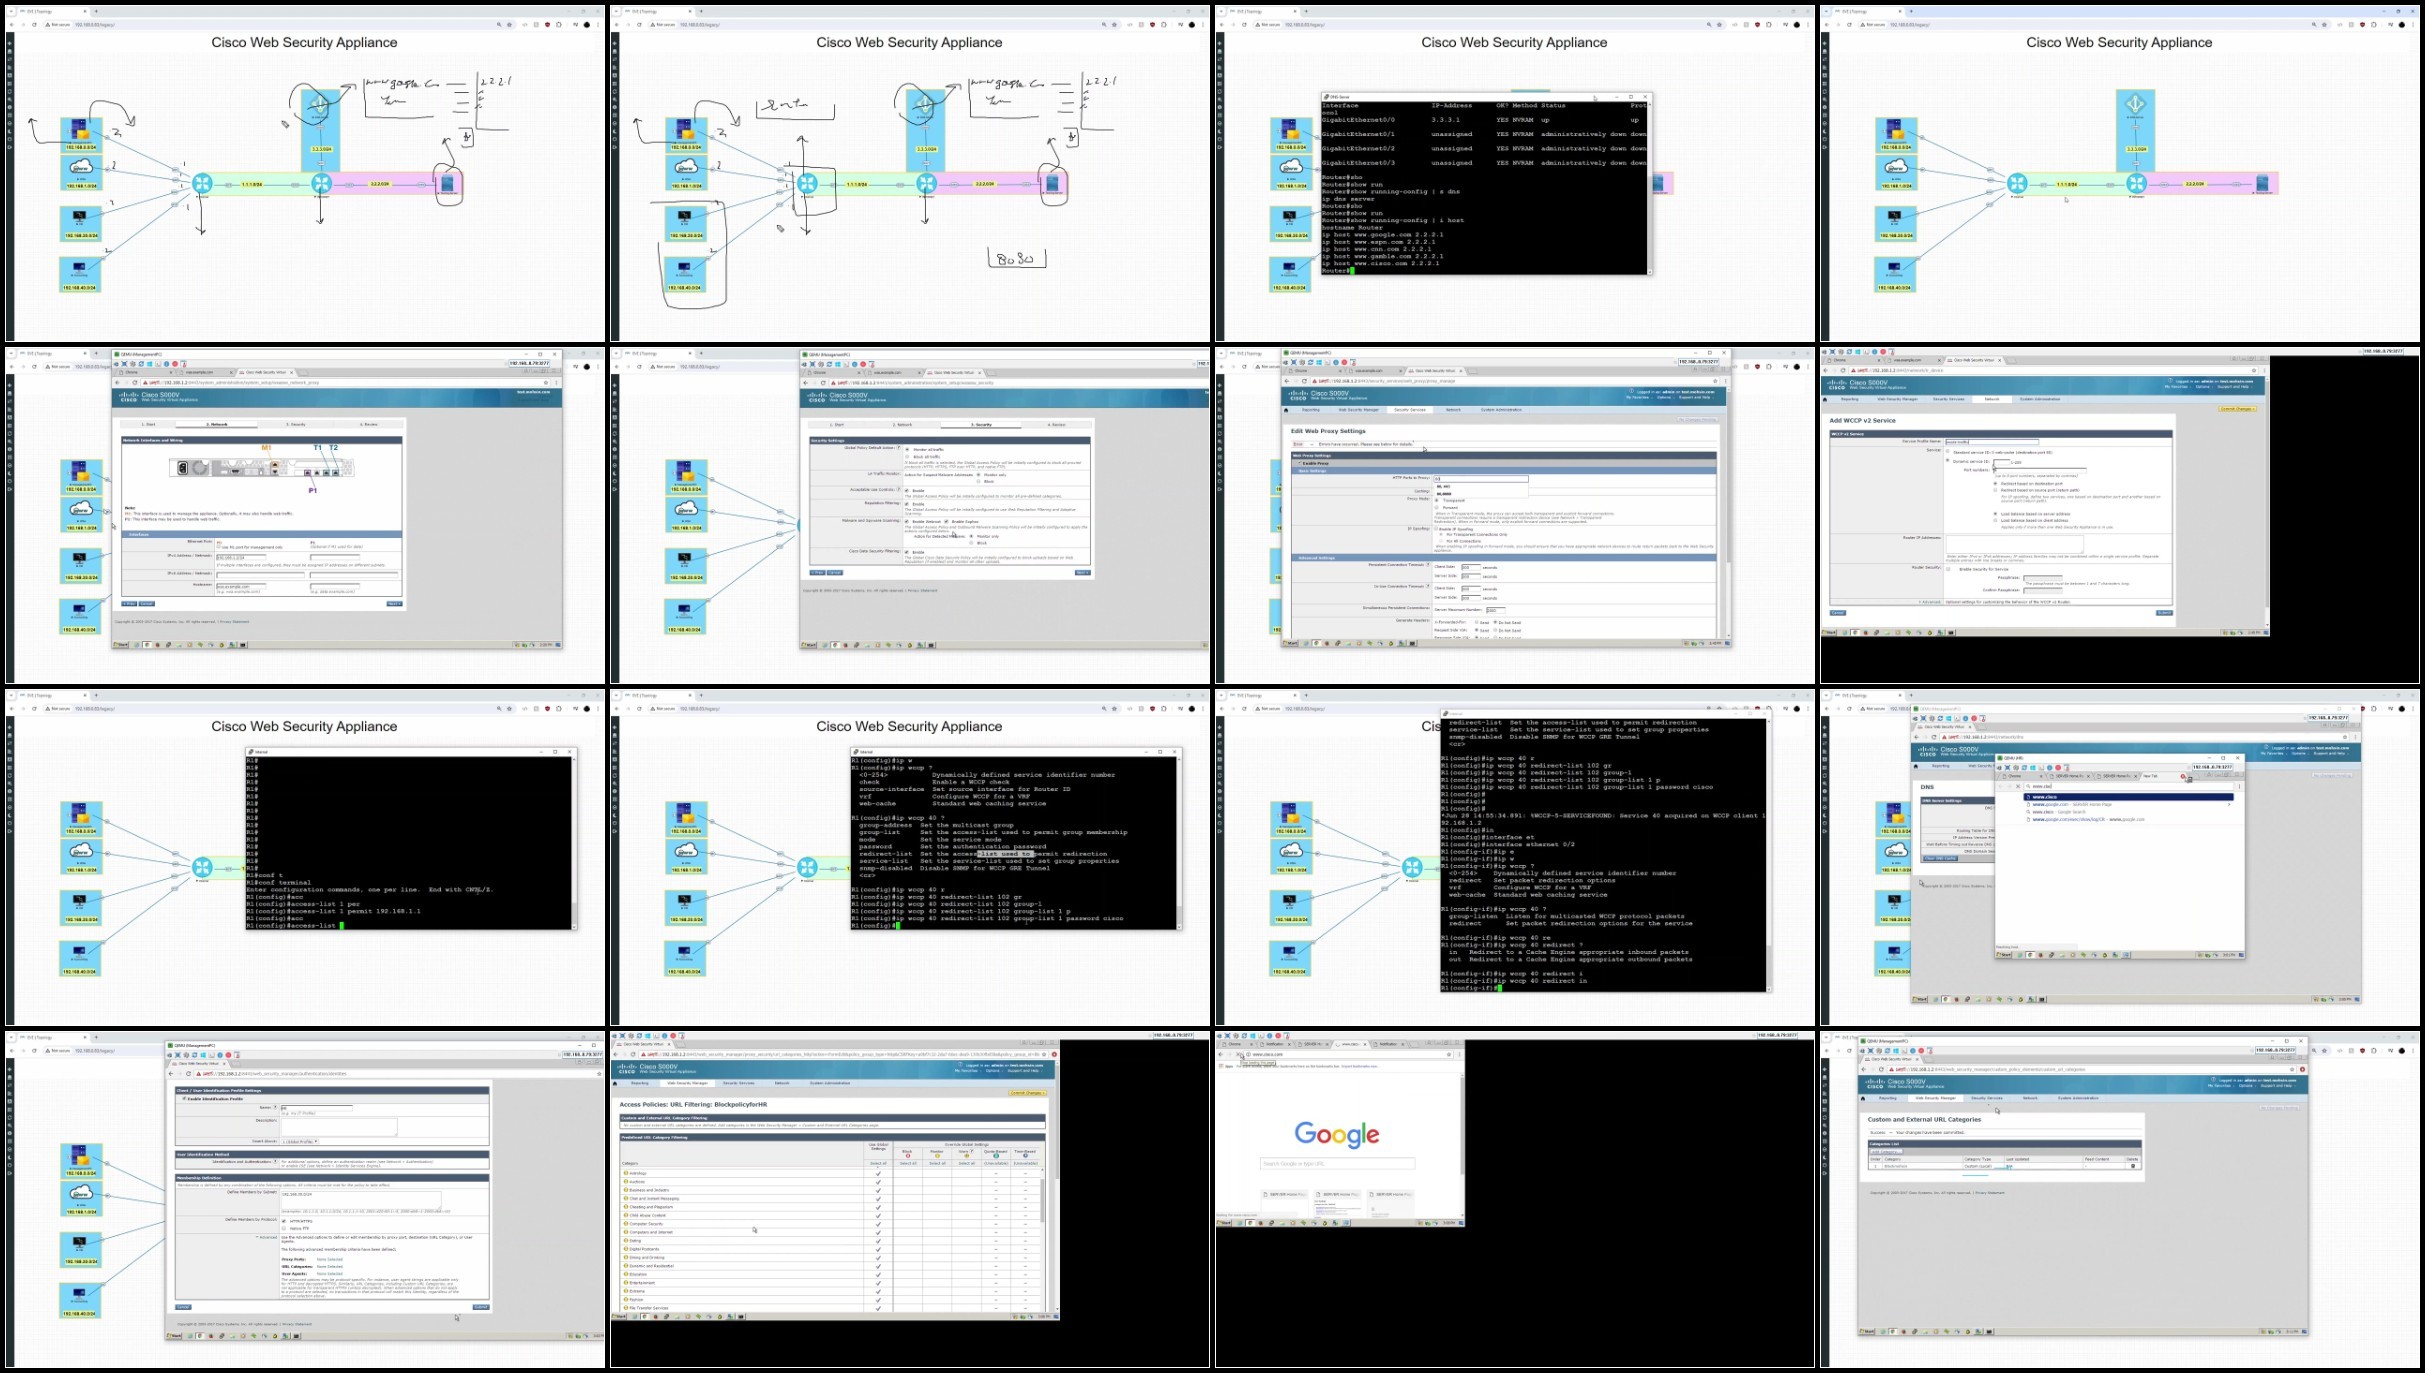Click the home icon left of Reporting on Add WCCP page
Image resolution: width=2425 pixels, height=1373 pixels.
[x=1825, y=399]
